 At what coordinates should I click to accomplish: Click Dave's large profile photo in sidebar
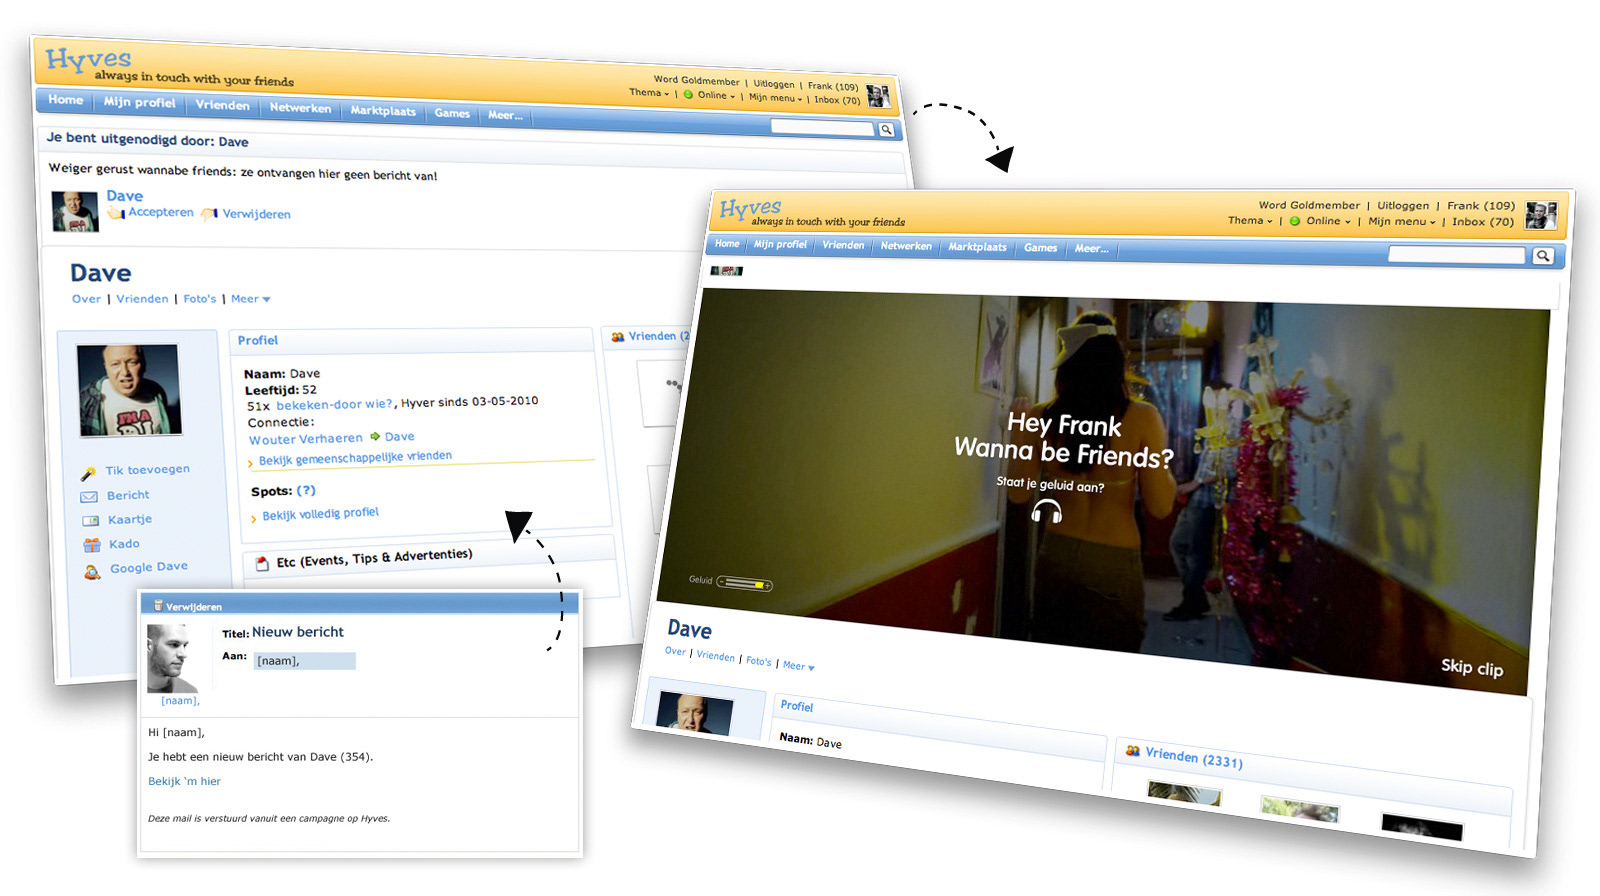pos(130,390)
